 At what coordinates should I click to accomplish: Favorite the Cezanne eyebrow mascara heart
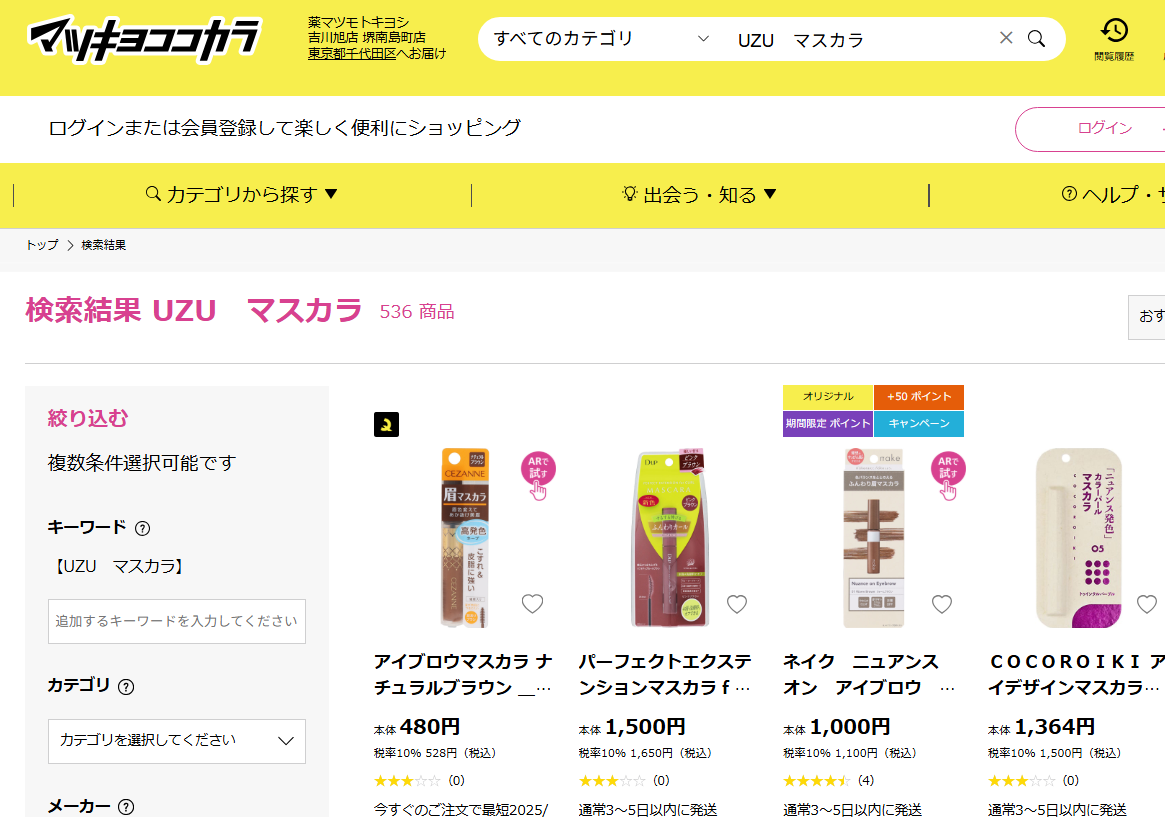(532, 604)
